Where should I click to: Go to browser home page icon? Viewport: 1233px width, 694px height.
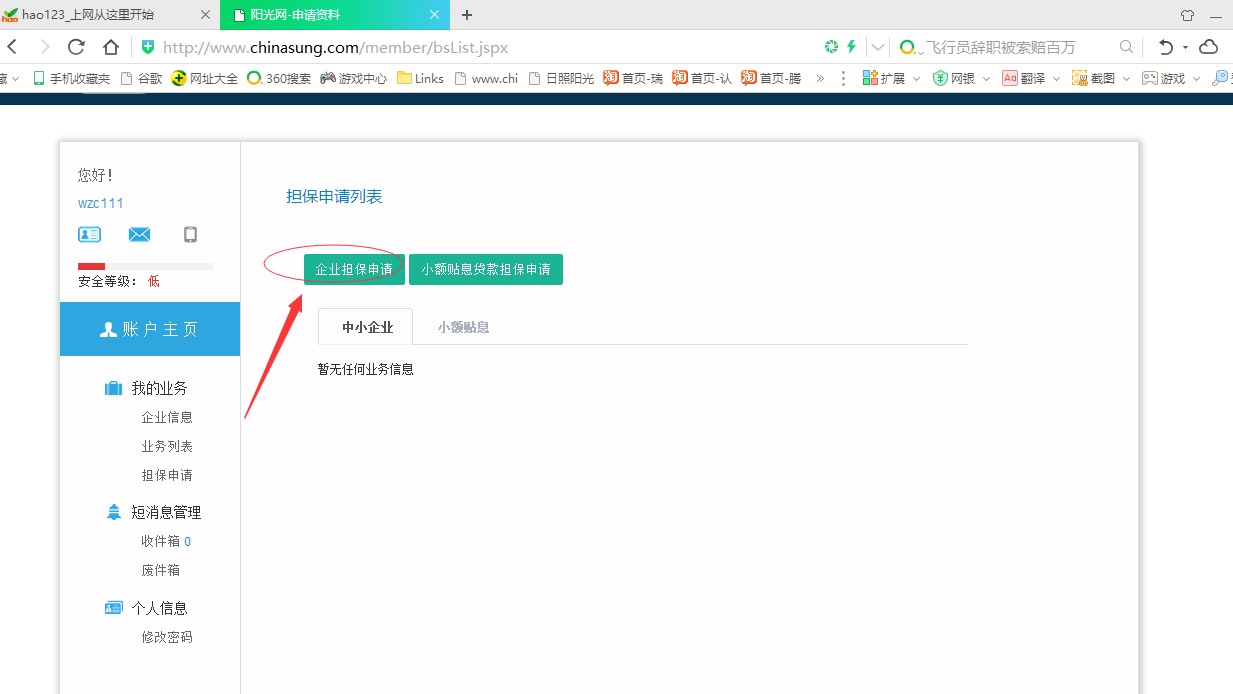coord(111,47)
